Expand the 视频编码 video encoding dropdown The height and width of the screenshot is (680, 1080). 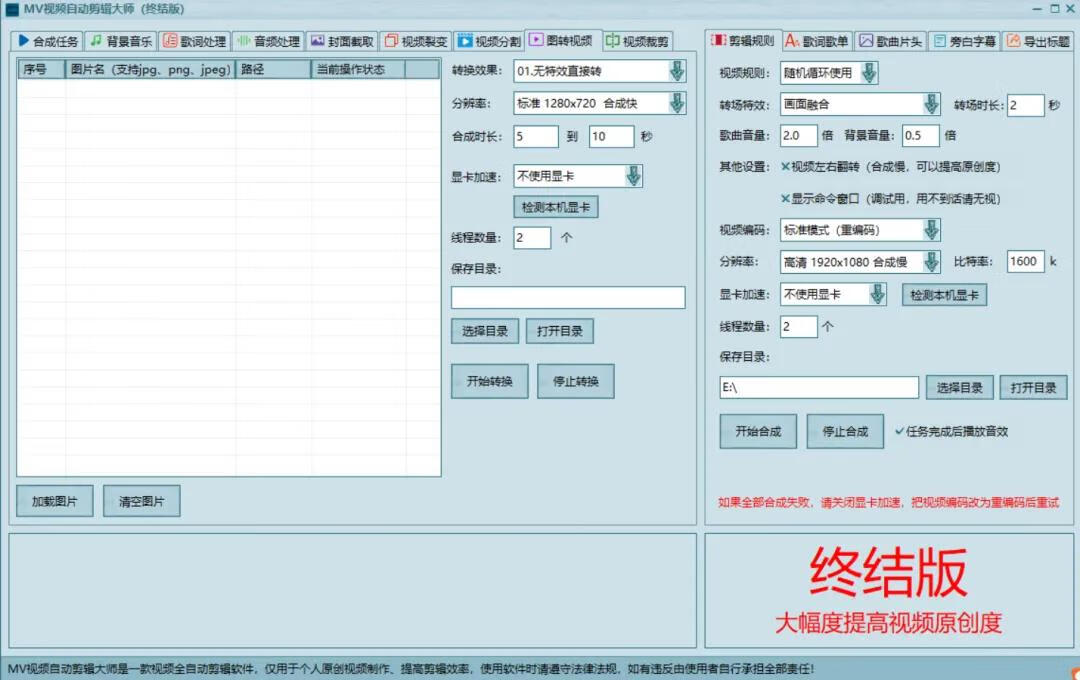point(931,229)
